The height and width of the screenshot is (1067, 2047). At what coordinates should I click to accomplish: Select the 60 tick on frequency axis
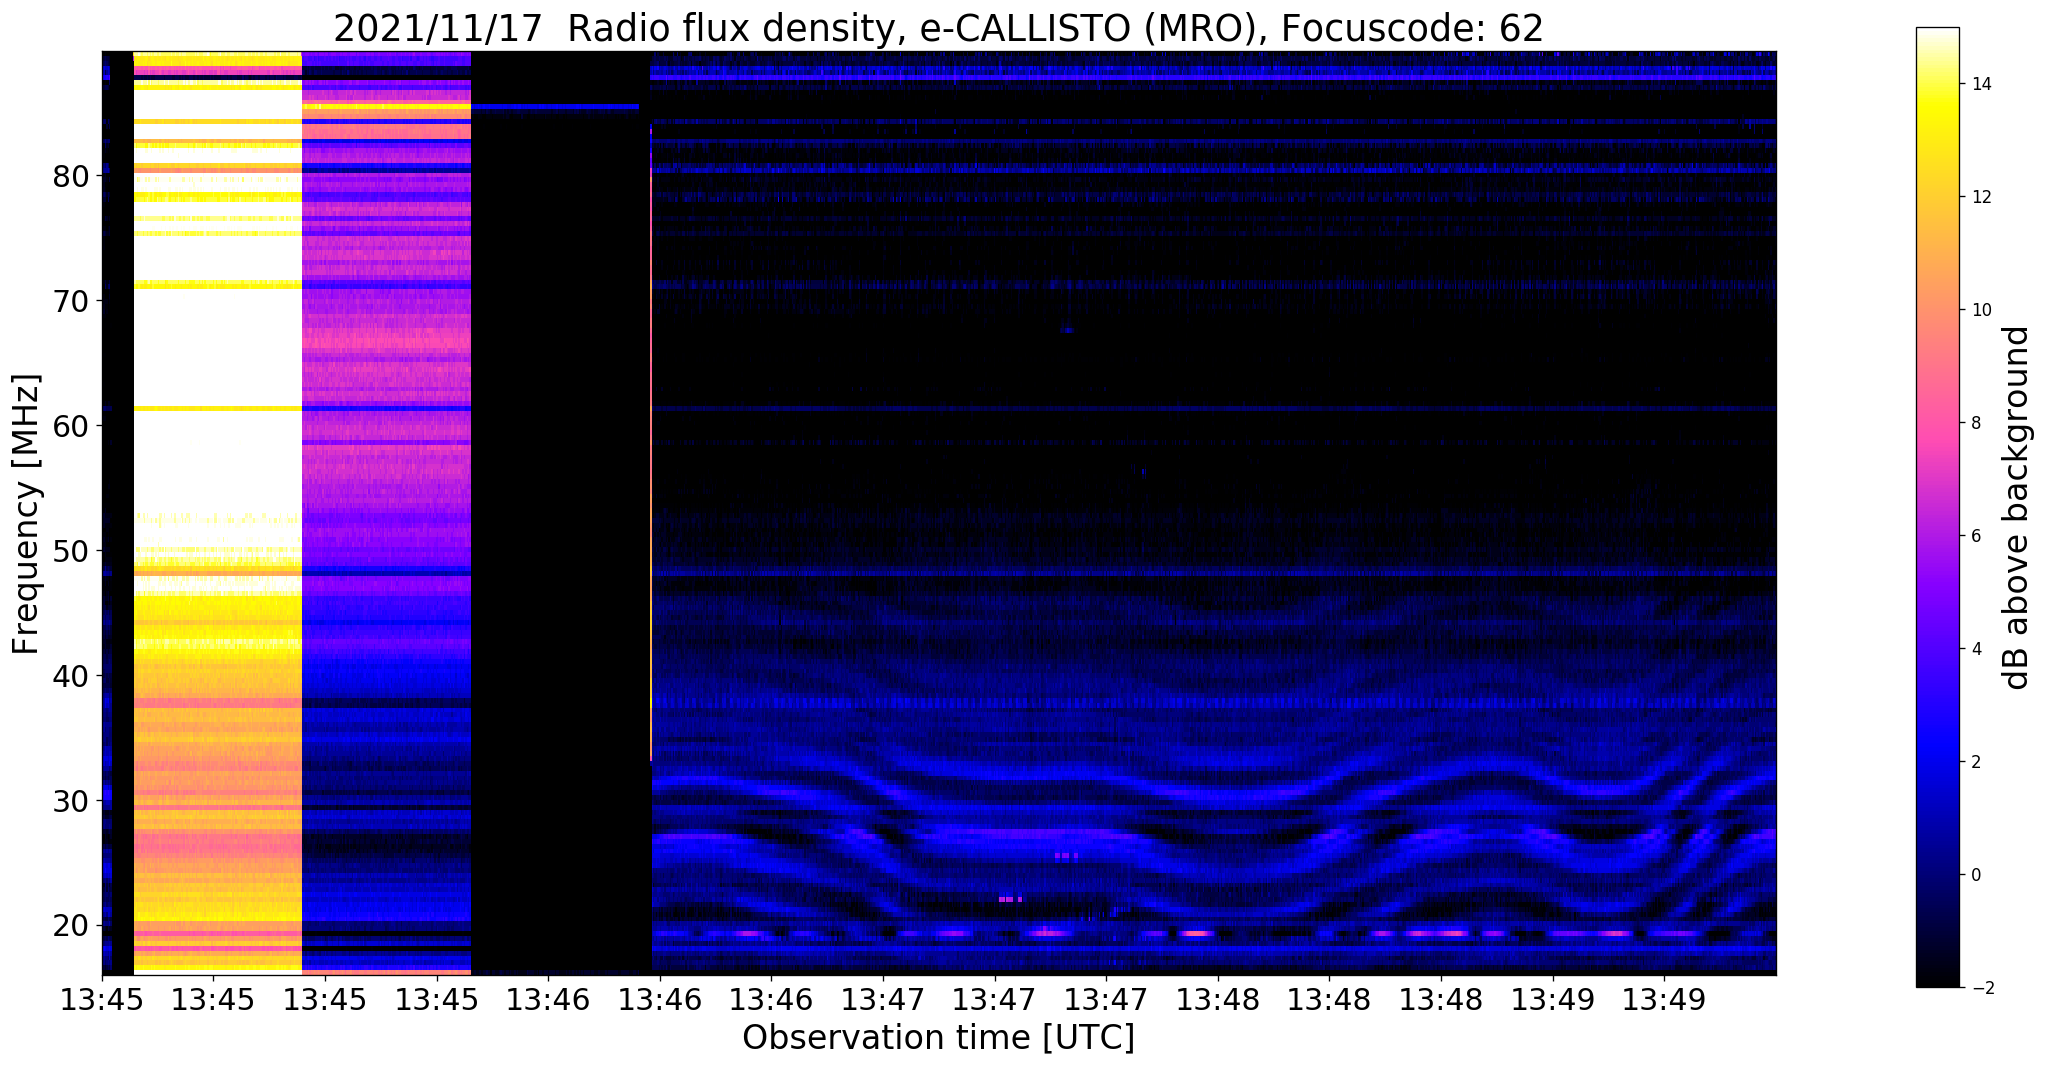point(71,427)
